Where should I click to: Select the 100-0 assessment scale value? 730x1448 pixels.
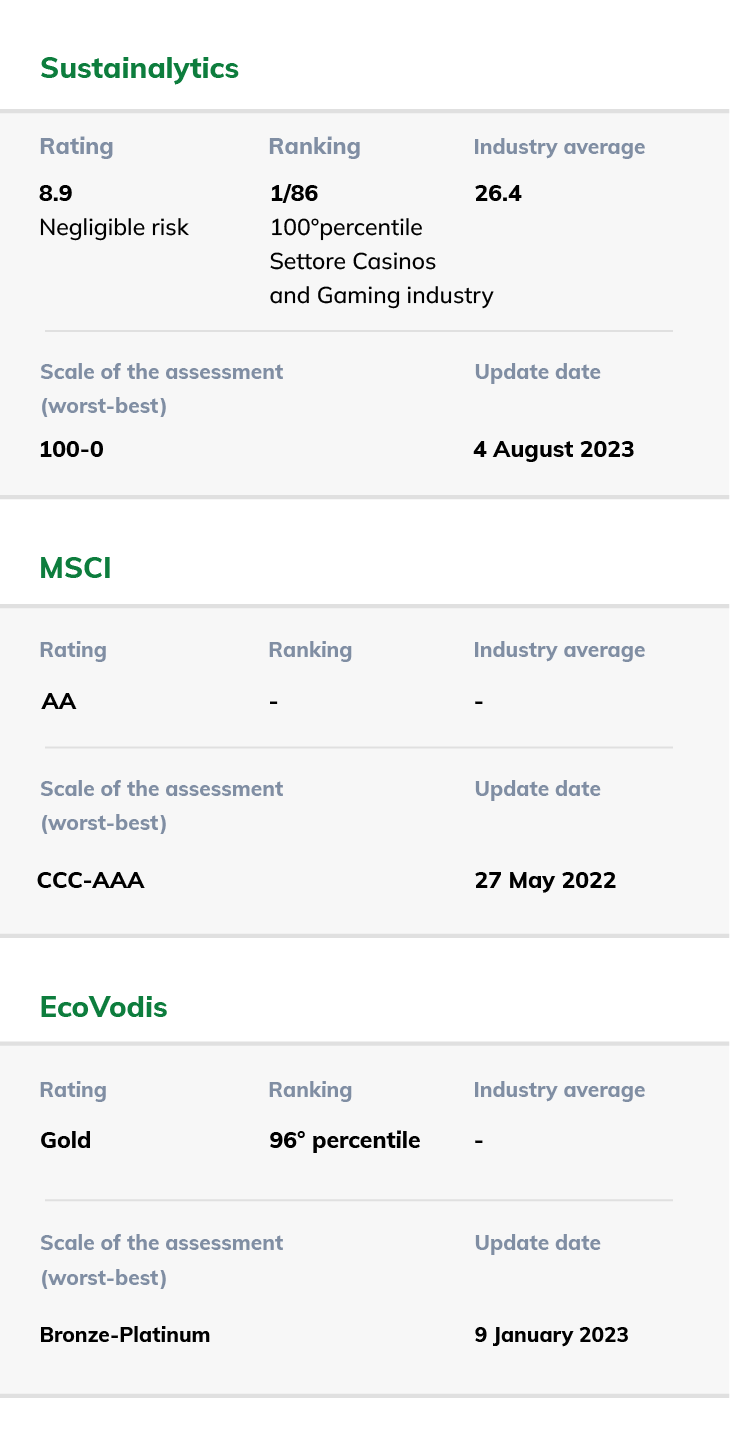[71, 449]
